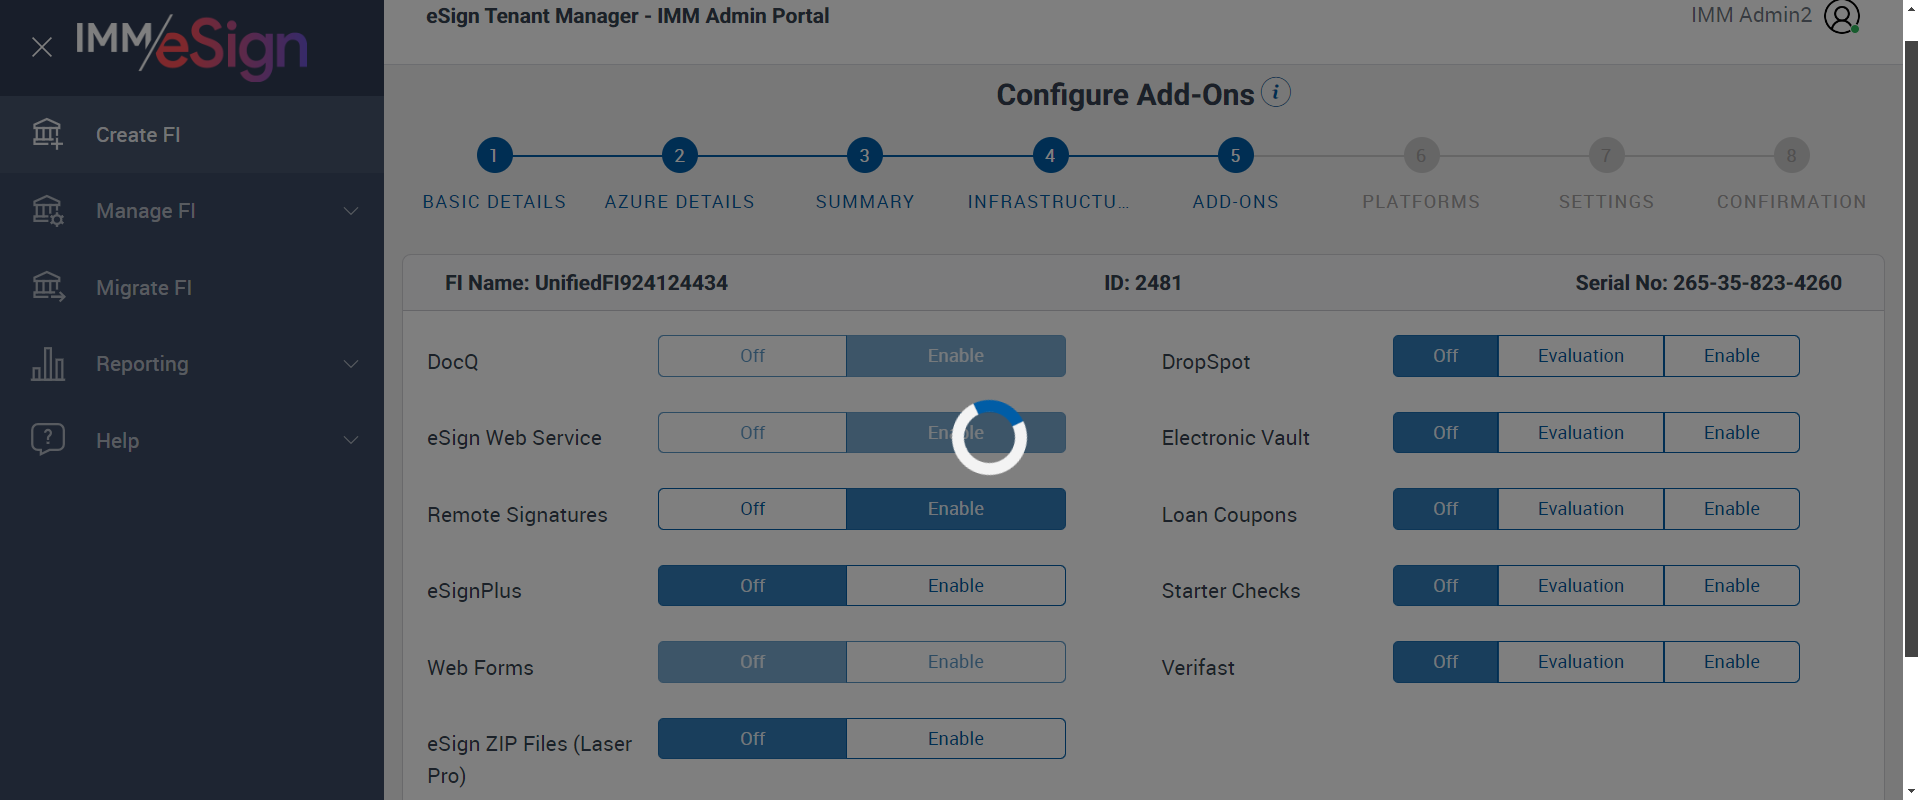The width and height of the screenshot is (1920, 800).
Task: Select step 7 circle Settings
Action: pos(1606,155)
